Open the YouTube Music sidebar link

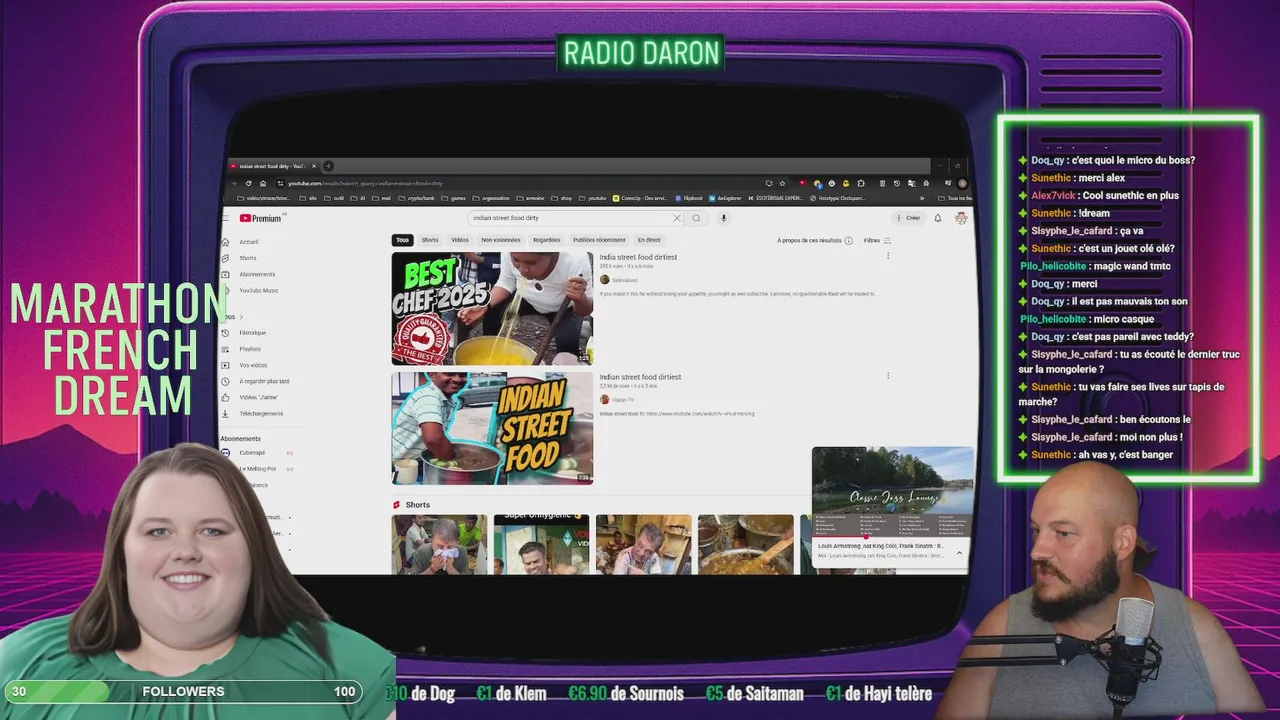point(259,290)
